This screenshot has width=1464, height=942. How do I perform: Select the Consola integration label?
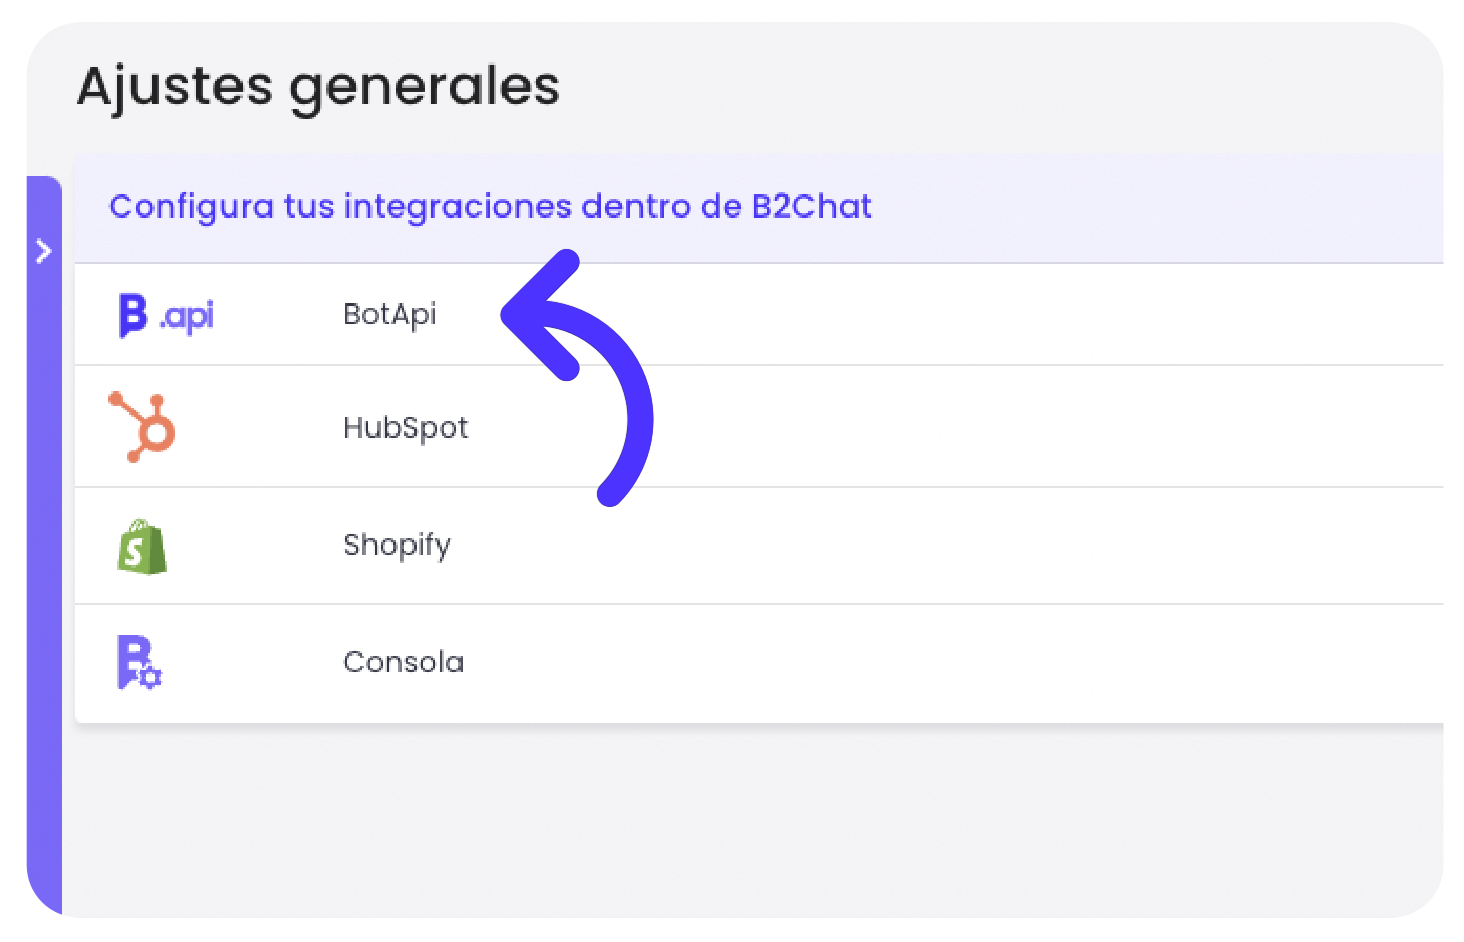(x=403, y=662)
